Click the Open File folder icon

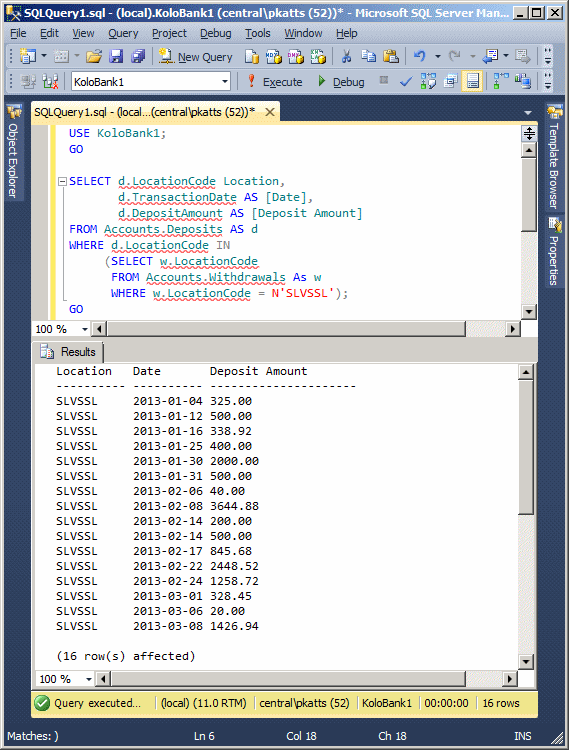[94, 57]
